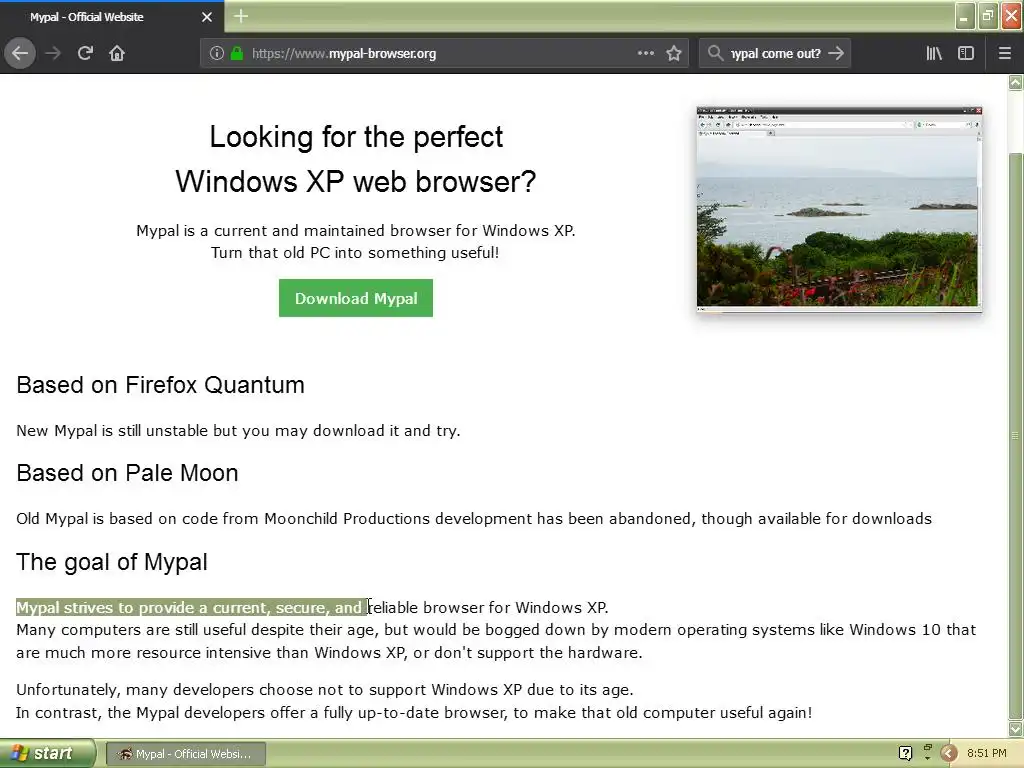Click 'In contrast, the Mypal developers' line
The image size is (1024, 768).
coord(414,713)
